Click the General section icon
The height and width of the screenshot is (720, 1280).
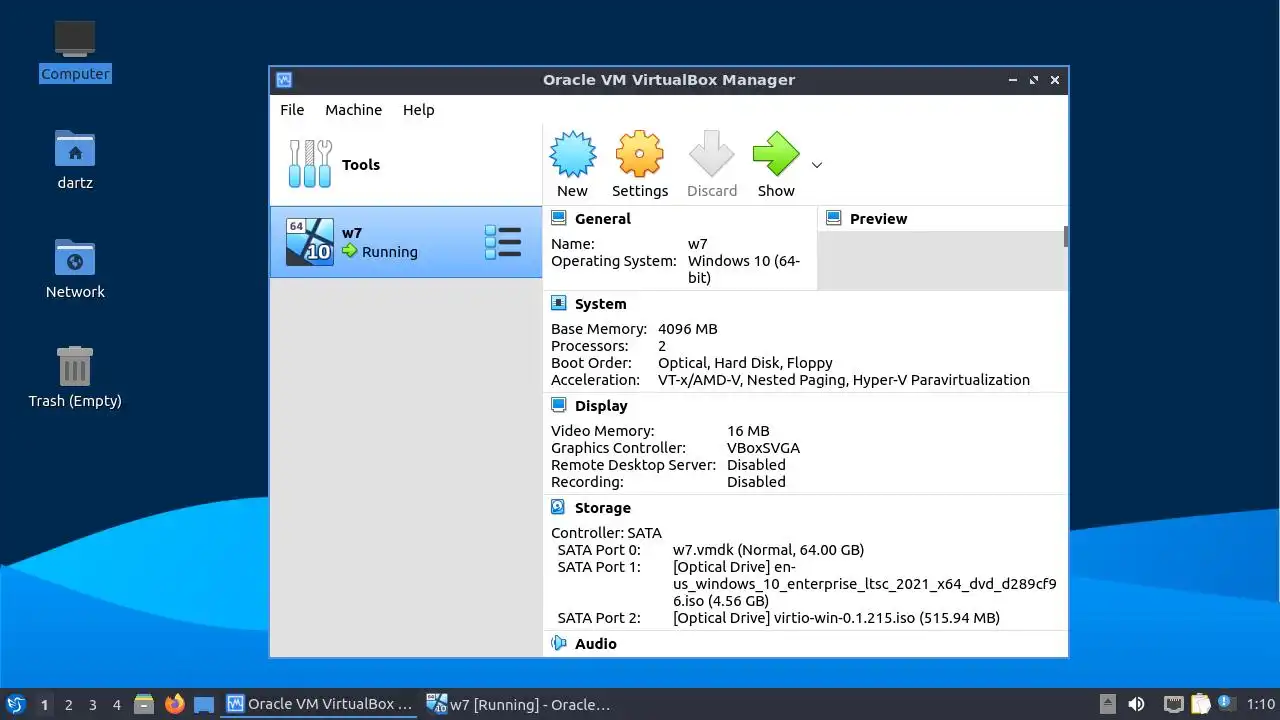559,218
